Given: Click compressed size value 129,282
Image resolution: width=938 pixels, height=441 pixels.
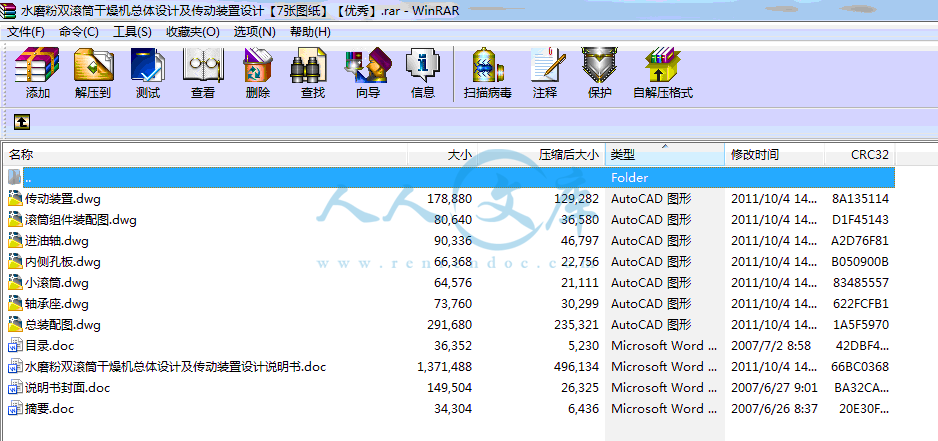Looking at the screenshot, I should pyautogui.click(x=577, y=199).
